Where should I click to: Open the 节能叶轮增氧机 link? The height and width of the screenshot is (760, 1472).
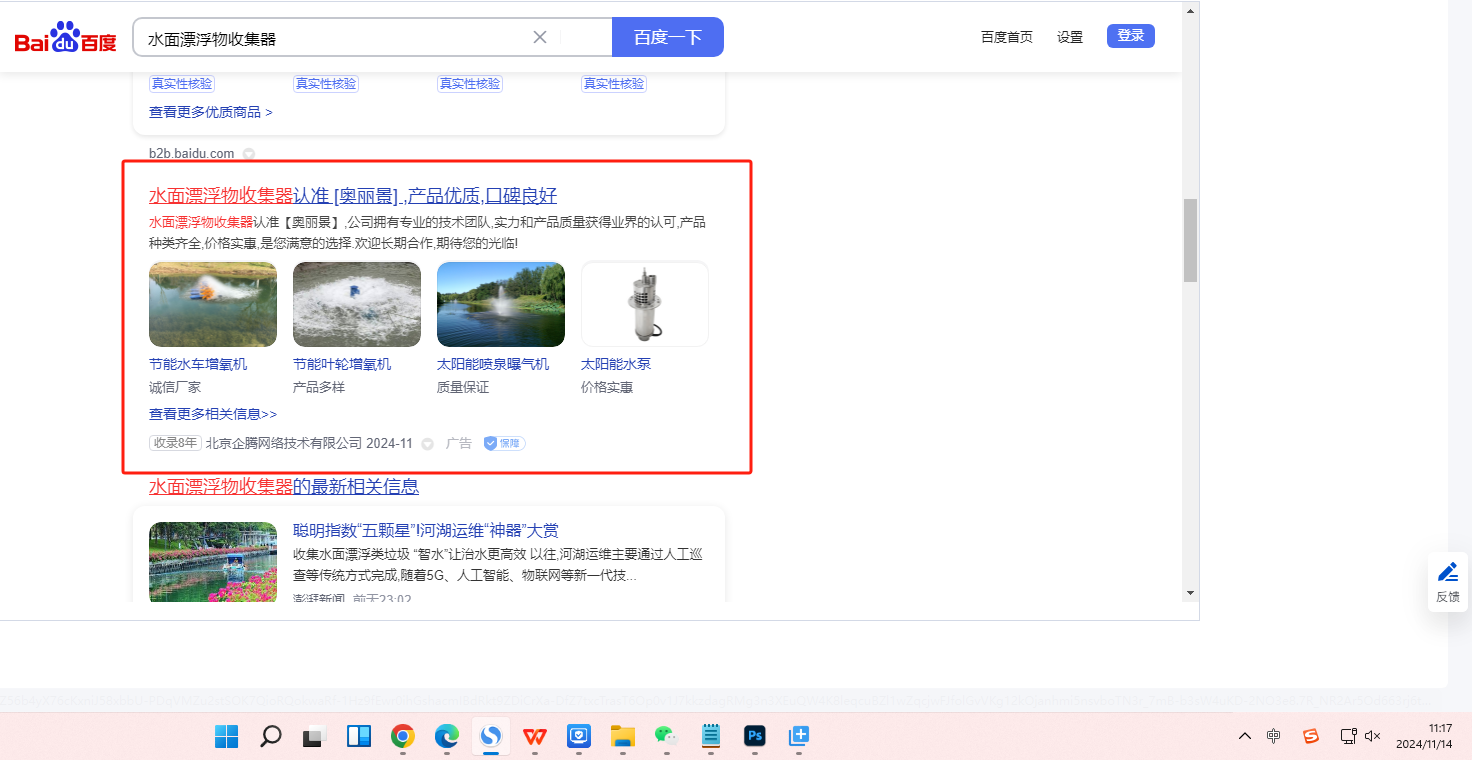click(342, 364)
